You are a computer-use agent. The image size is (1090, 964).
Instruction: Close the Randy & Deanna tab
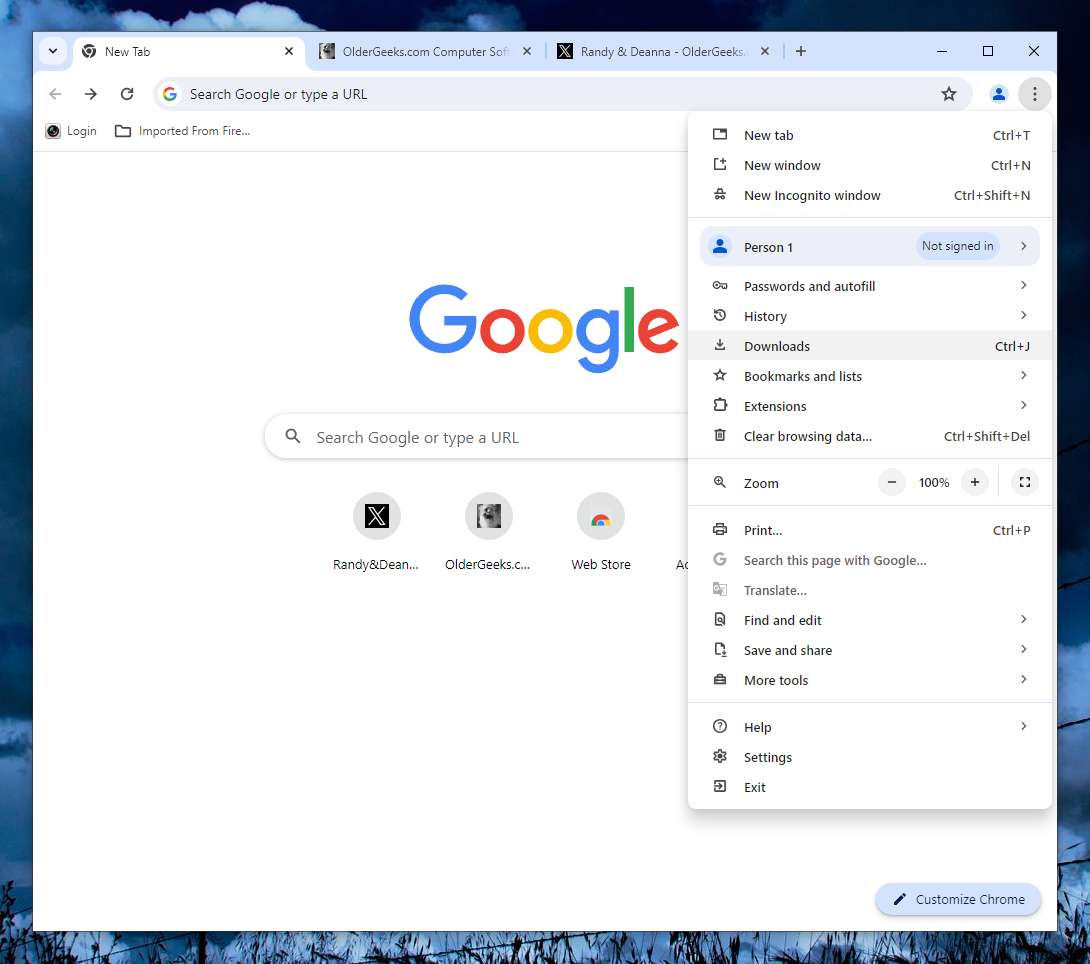(x=765, y=51)
